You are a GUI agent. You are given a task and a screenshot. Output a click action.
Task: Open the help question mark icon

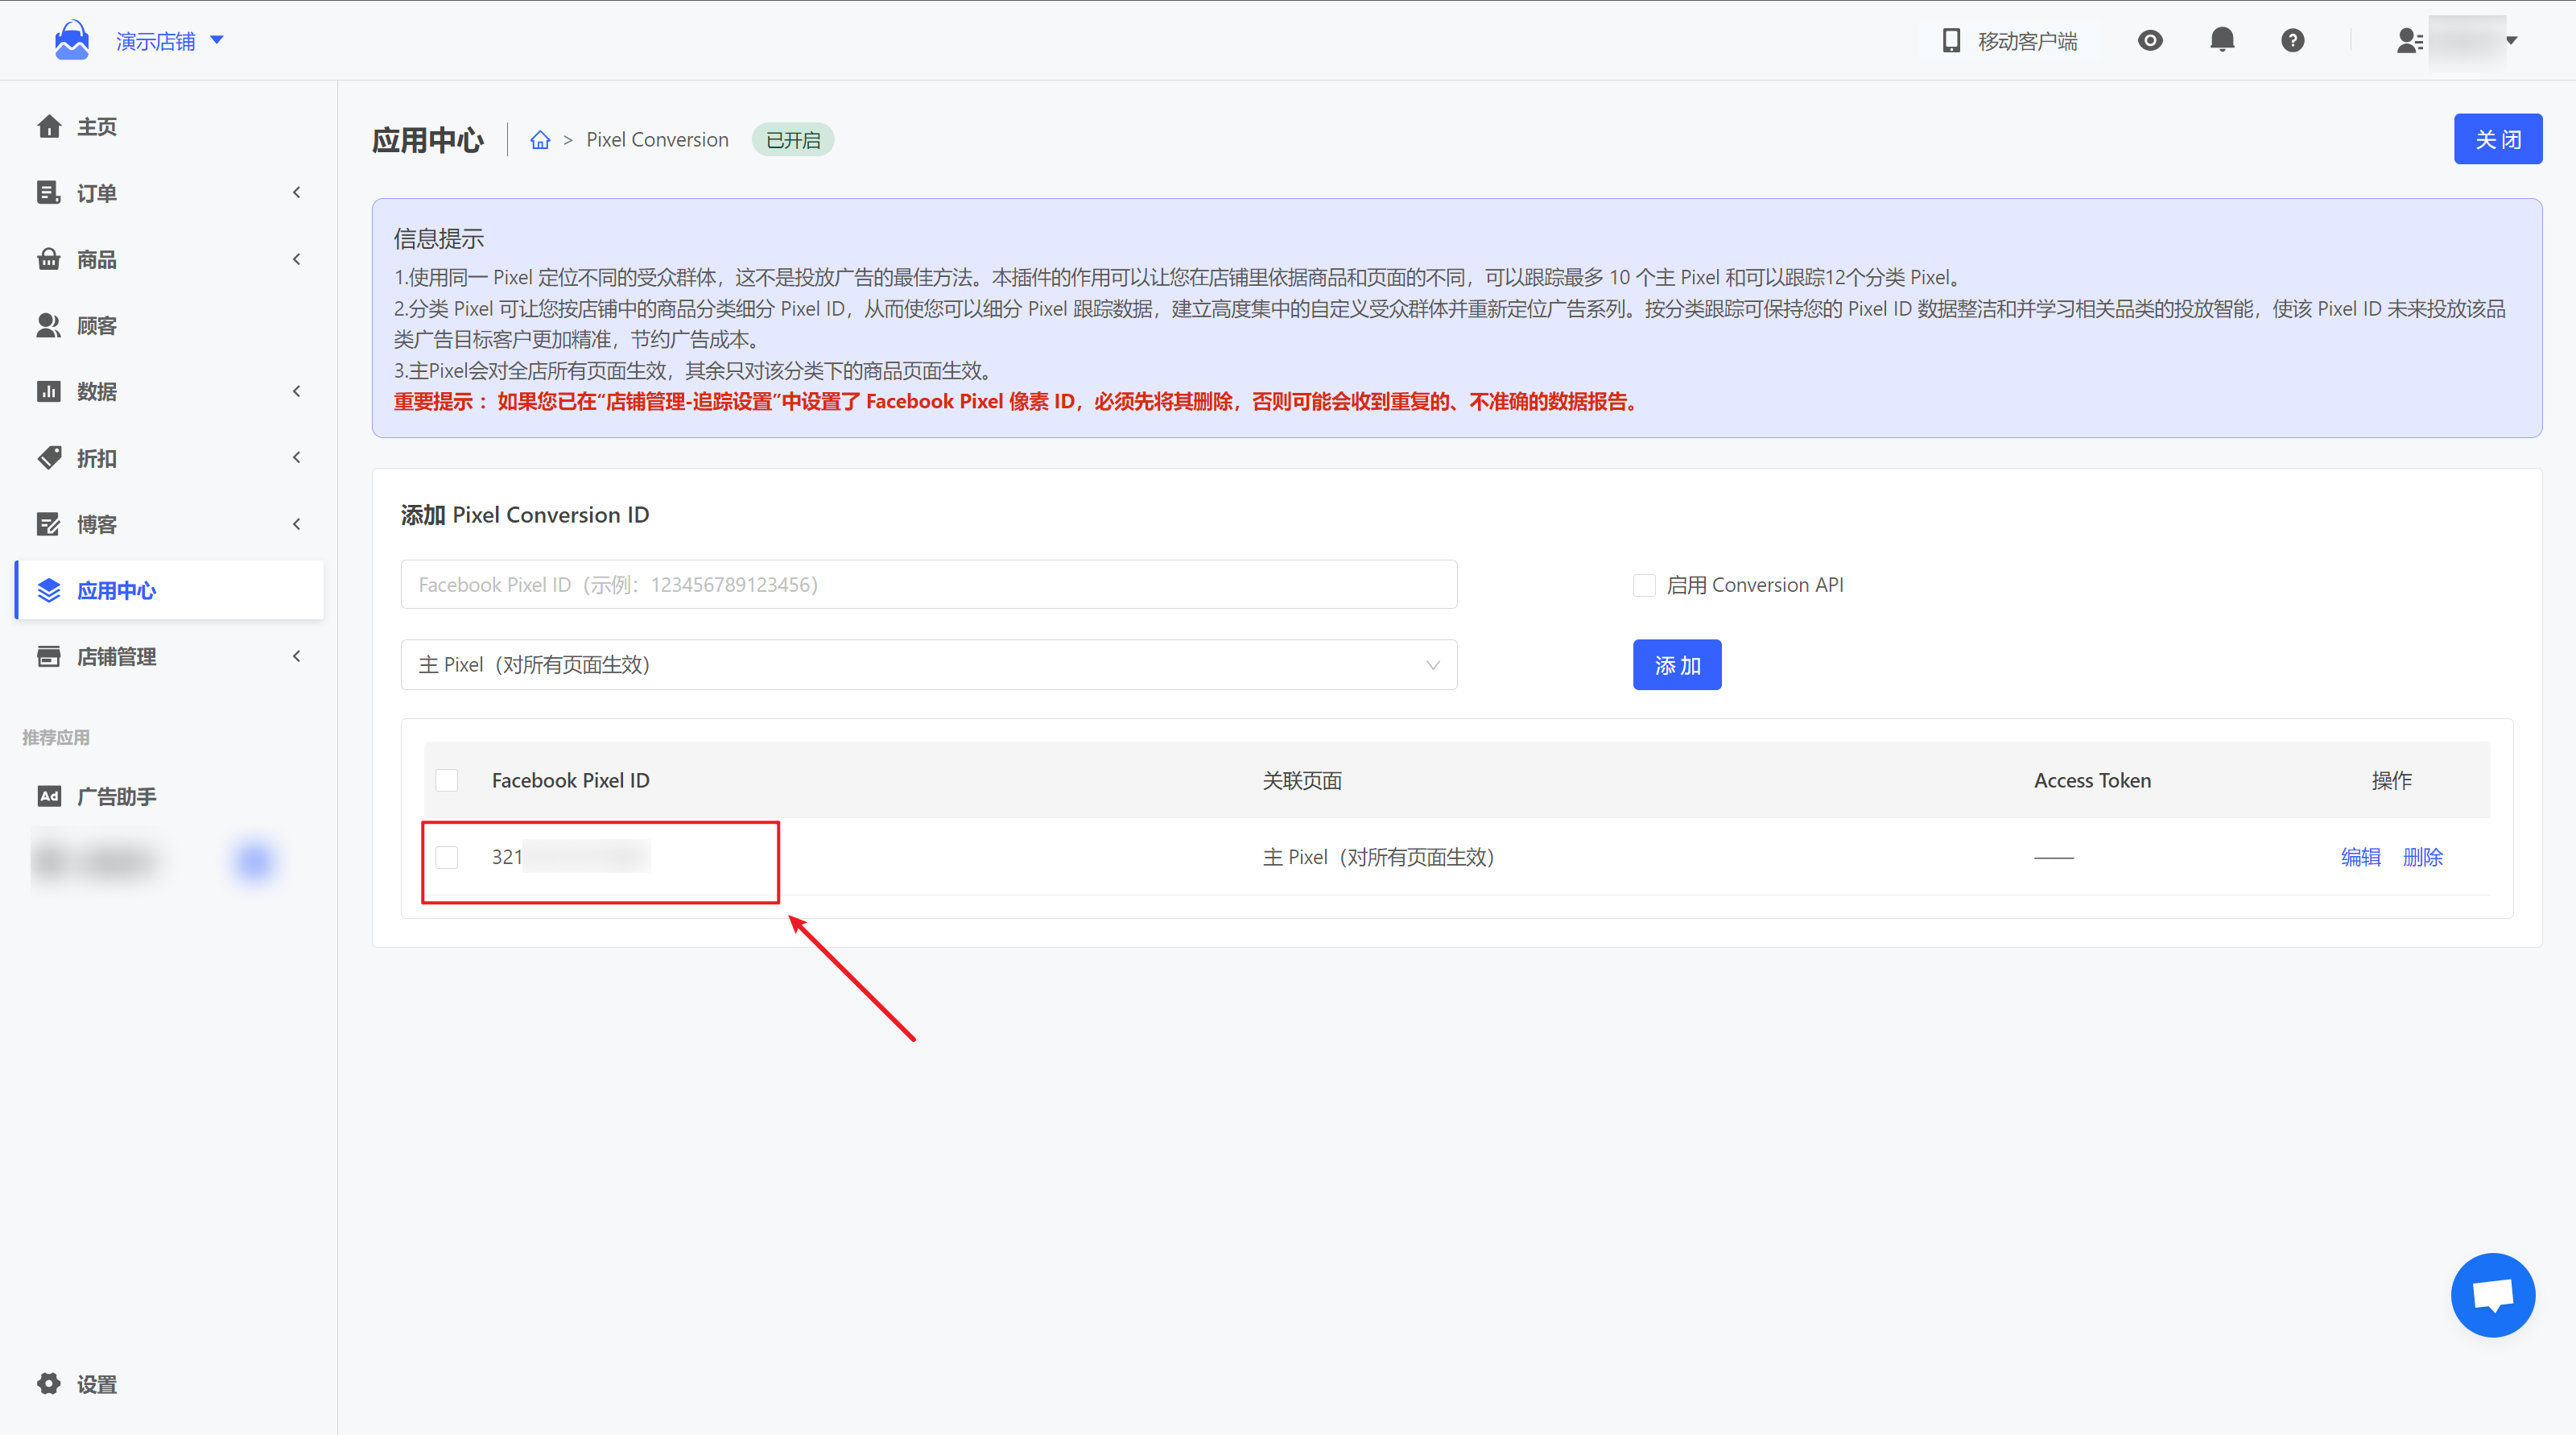click(2293, 40)
